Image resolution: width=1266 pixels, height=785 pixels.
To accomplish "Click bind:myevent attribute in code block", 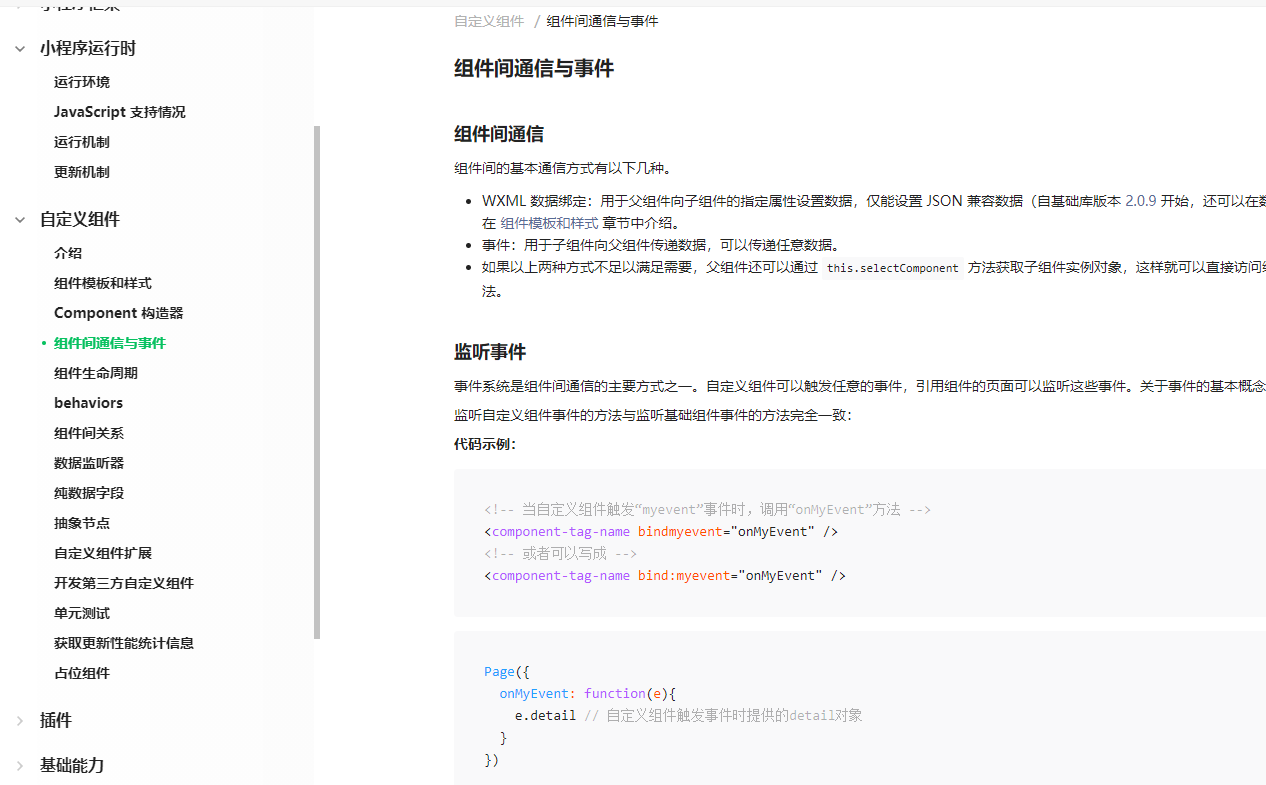I will [684, 575].
